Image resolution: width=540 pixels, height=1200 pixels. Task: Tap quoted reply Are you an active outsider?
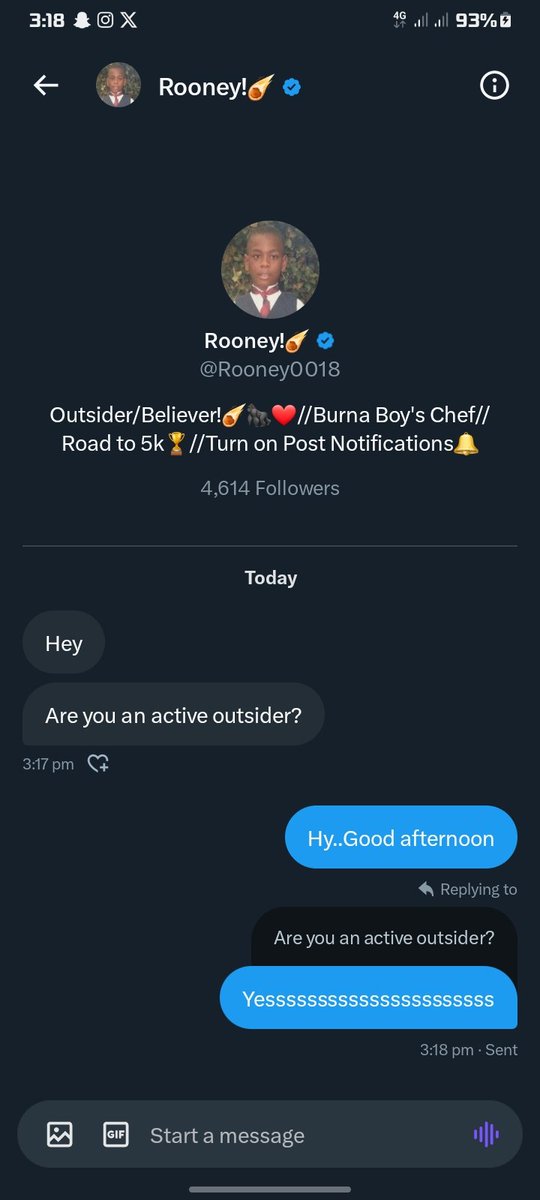(384, 938)
